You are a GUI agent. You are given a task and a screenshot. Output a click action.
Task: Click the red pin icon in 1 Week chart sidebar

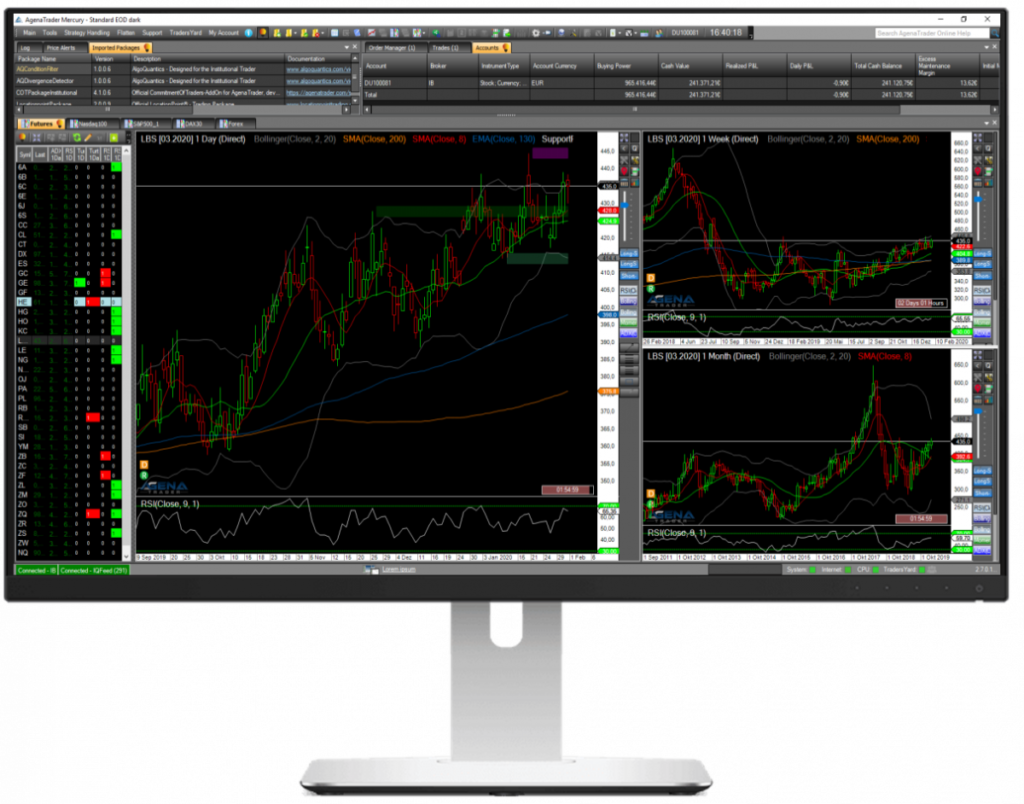978,171
